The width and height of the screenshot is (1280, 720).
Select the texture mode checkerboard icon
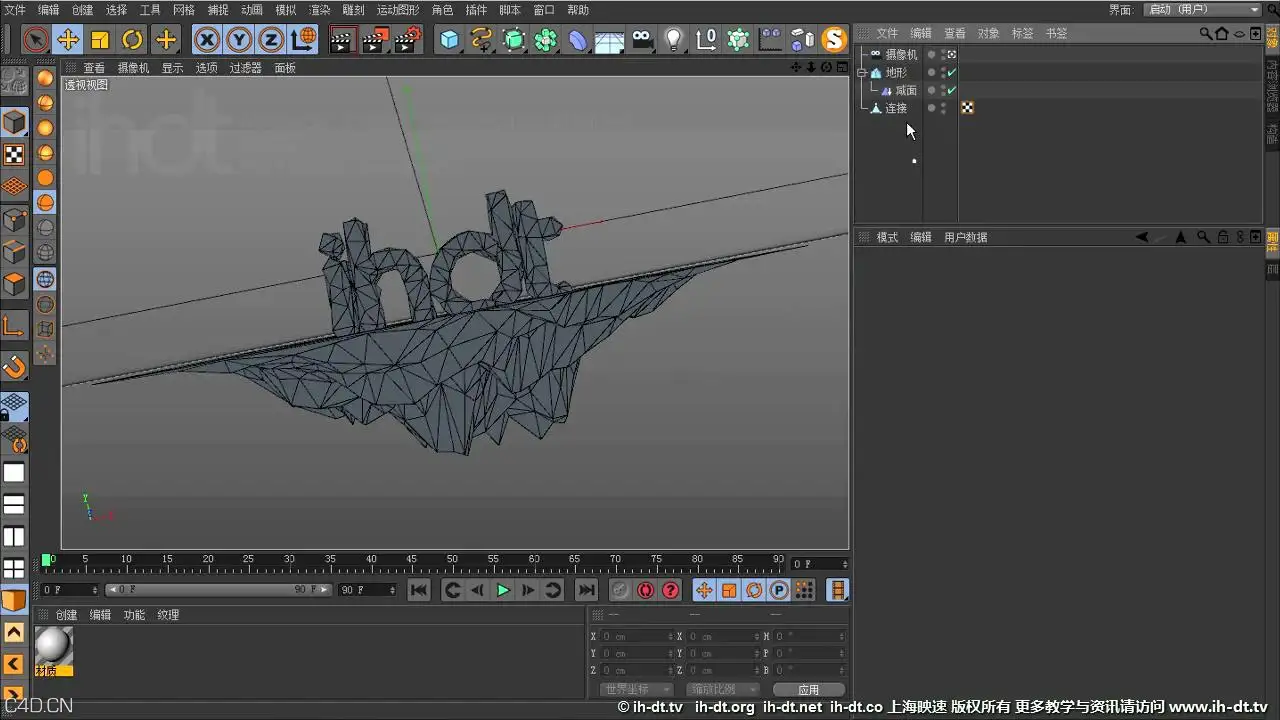tap(14, 155)
